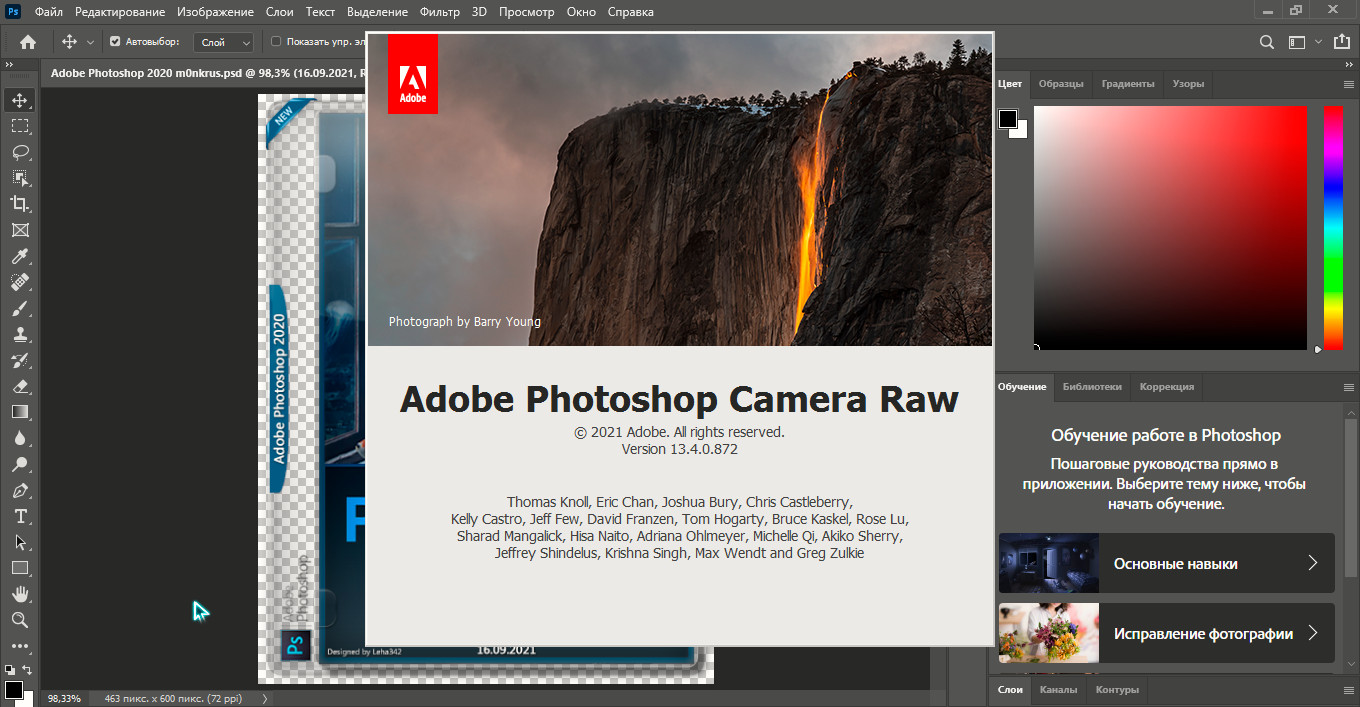Screen dimensions: 1360x707
Task: Click the Home icon in options bar
Action: [x=28, y=42]
